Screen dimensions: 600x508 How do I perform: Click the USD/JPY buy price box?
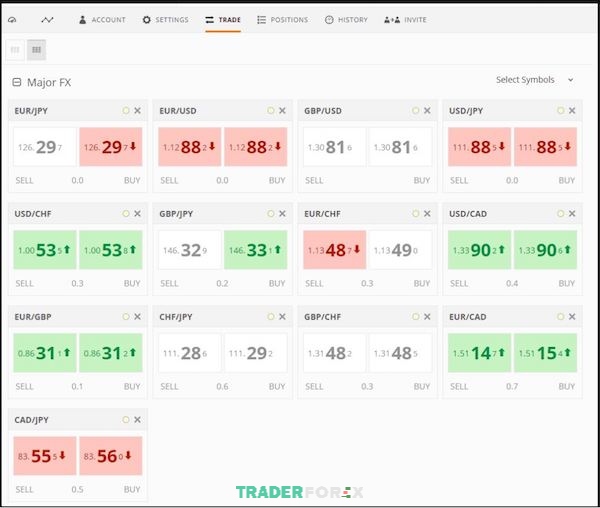click(x=545, y=147)
